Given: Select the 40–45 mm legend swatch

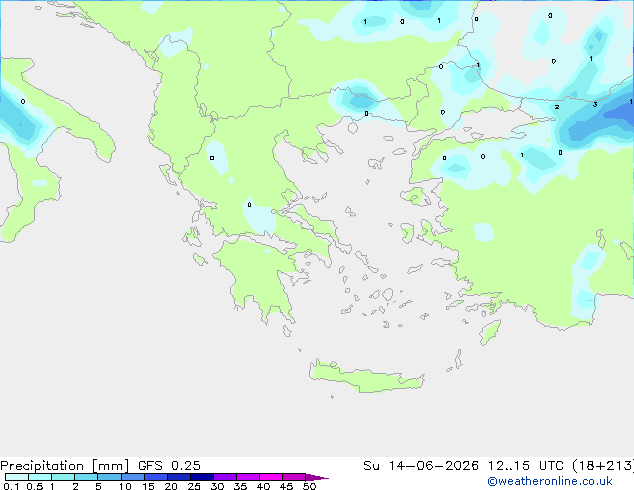Looking at the screenshot, I should tap(271, 477).
